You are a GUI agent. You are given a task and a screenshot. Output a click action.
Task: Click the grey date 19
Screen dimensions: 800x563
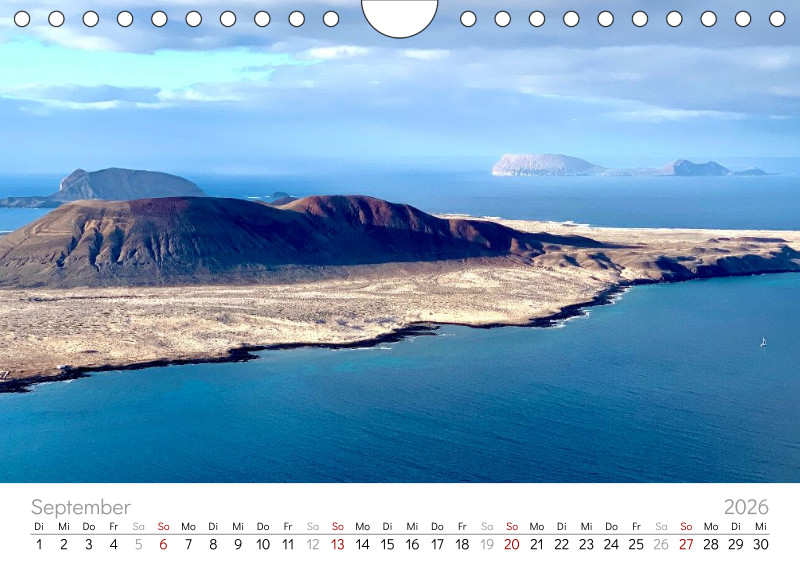487,545
